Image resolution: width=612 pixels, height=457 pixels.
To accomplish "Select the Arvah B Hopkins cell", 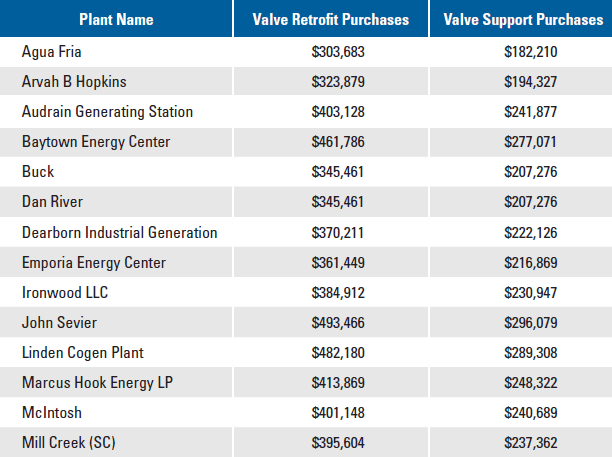I will click(77, 81).
